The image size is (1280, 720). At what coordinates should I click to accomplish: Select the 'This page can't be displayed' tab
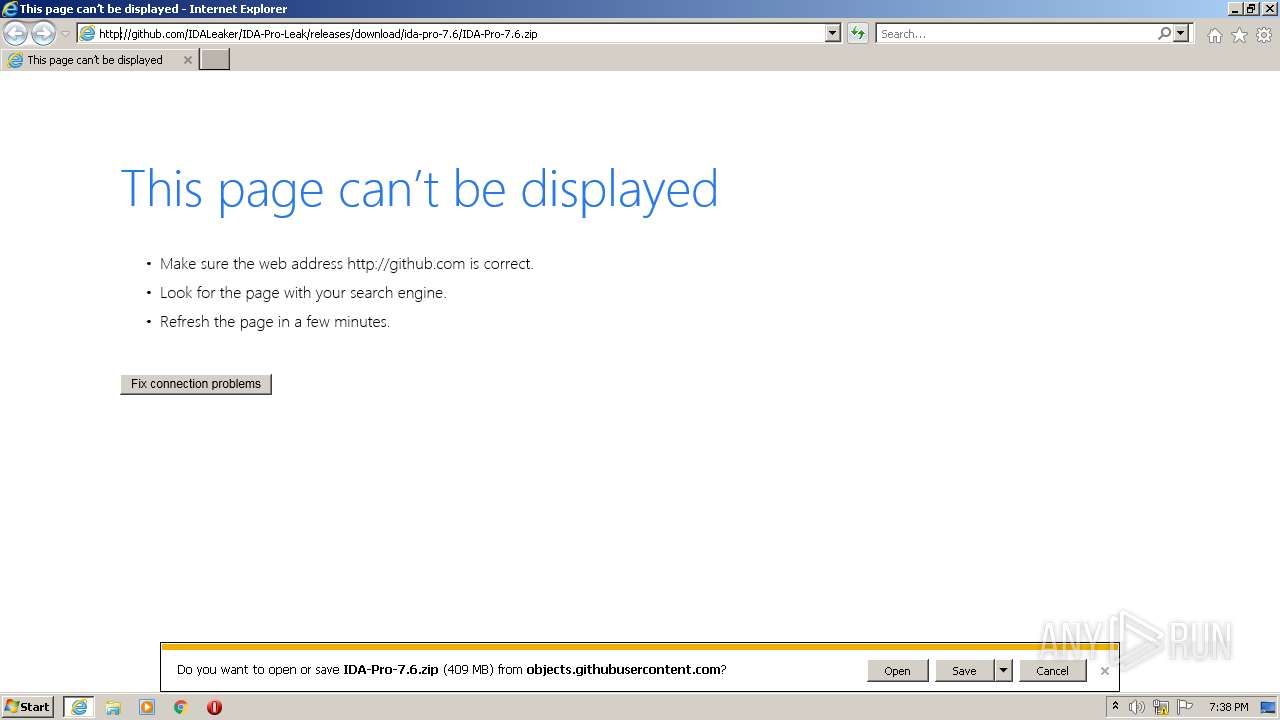(x=99, y=60)
